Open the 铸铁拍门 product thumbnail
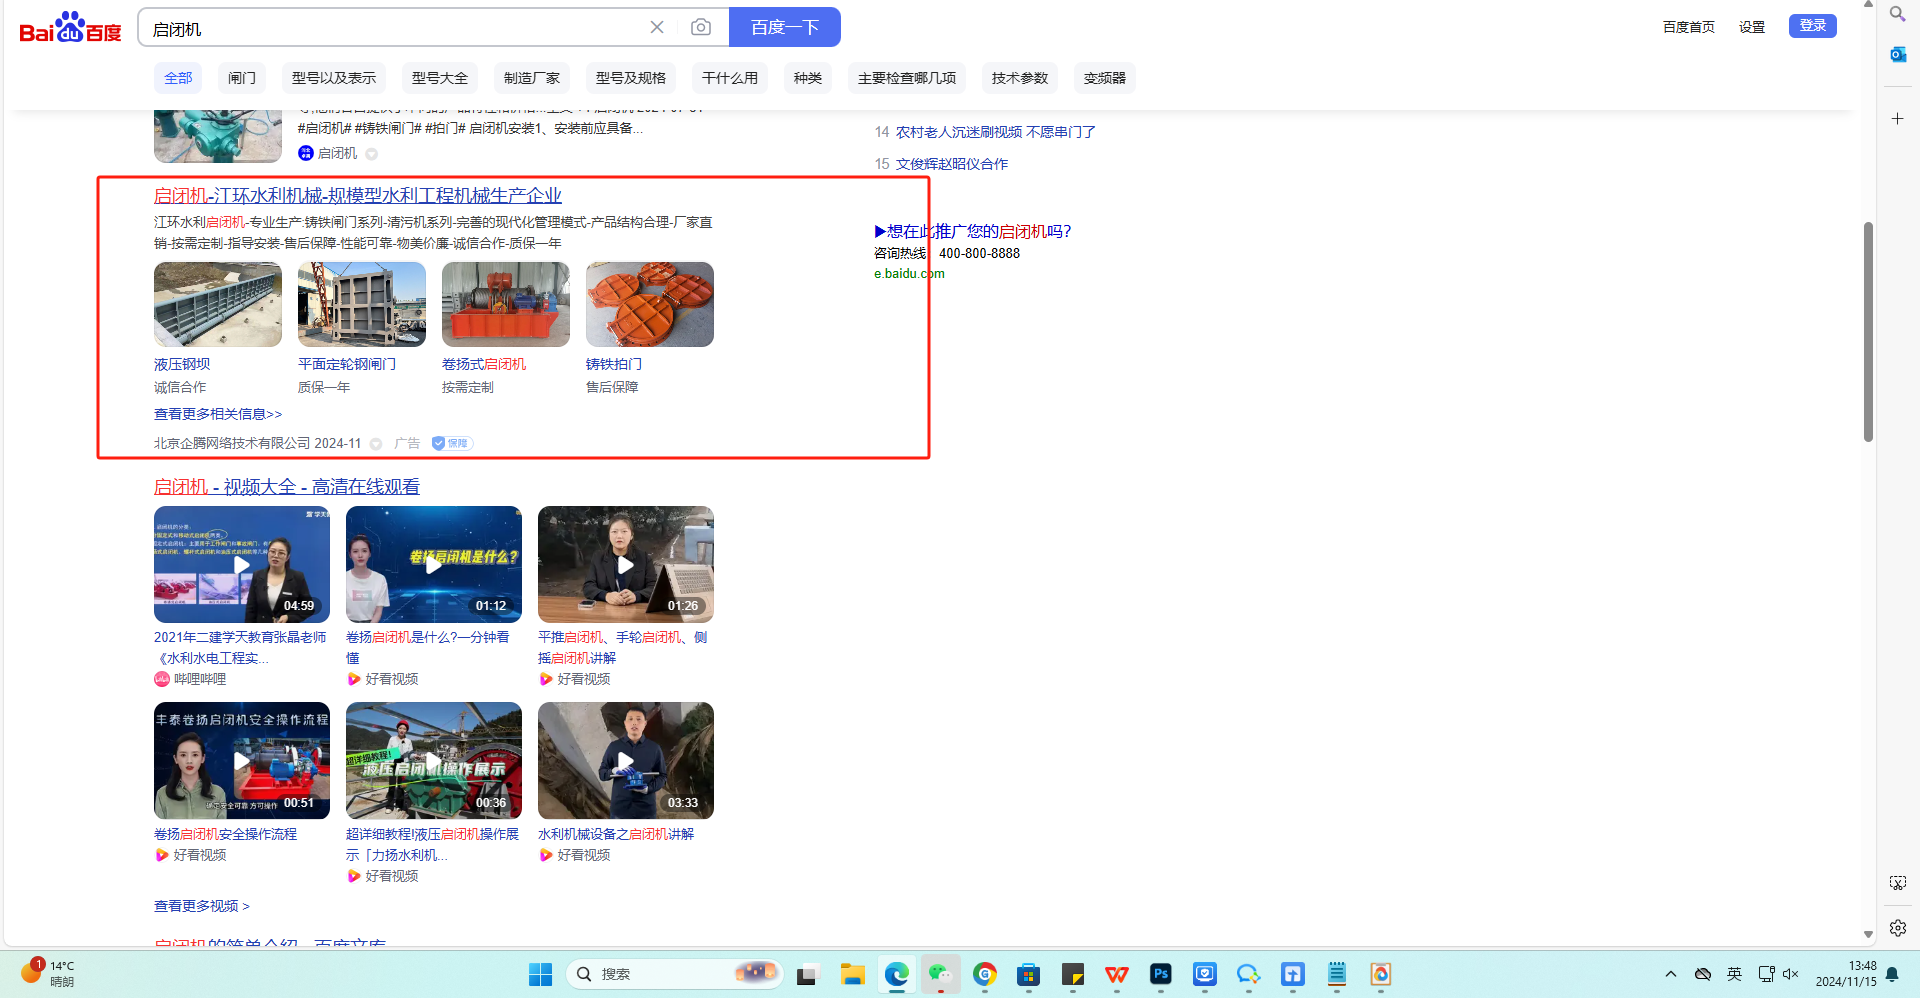1920x998 pixels. click(x=650, y=304)
